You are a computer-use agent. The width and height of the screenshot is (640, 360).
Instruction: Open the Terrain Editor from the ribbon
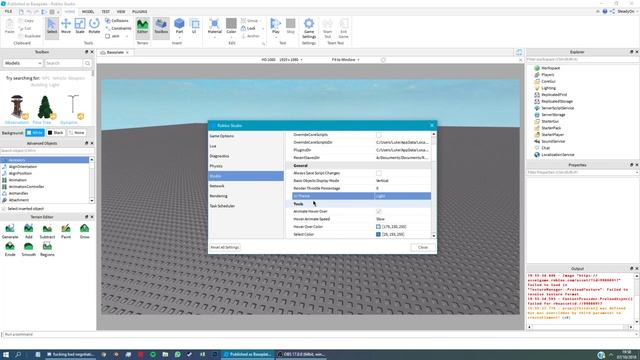click(x=142, y=27)
